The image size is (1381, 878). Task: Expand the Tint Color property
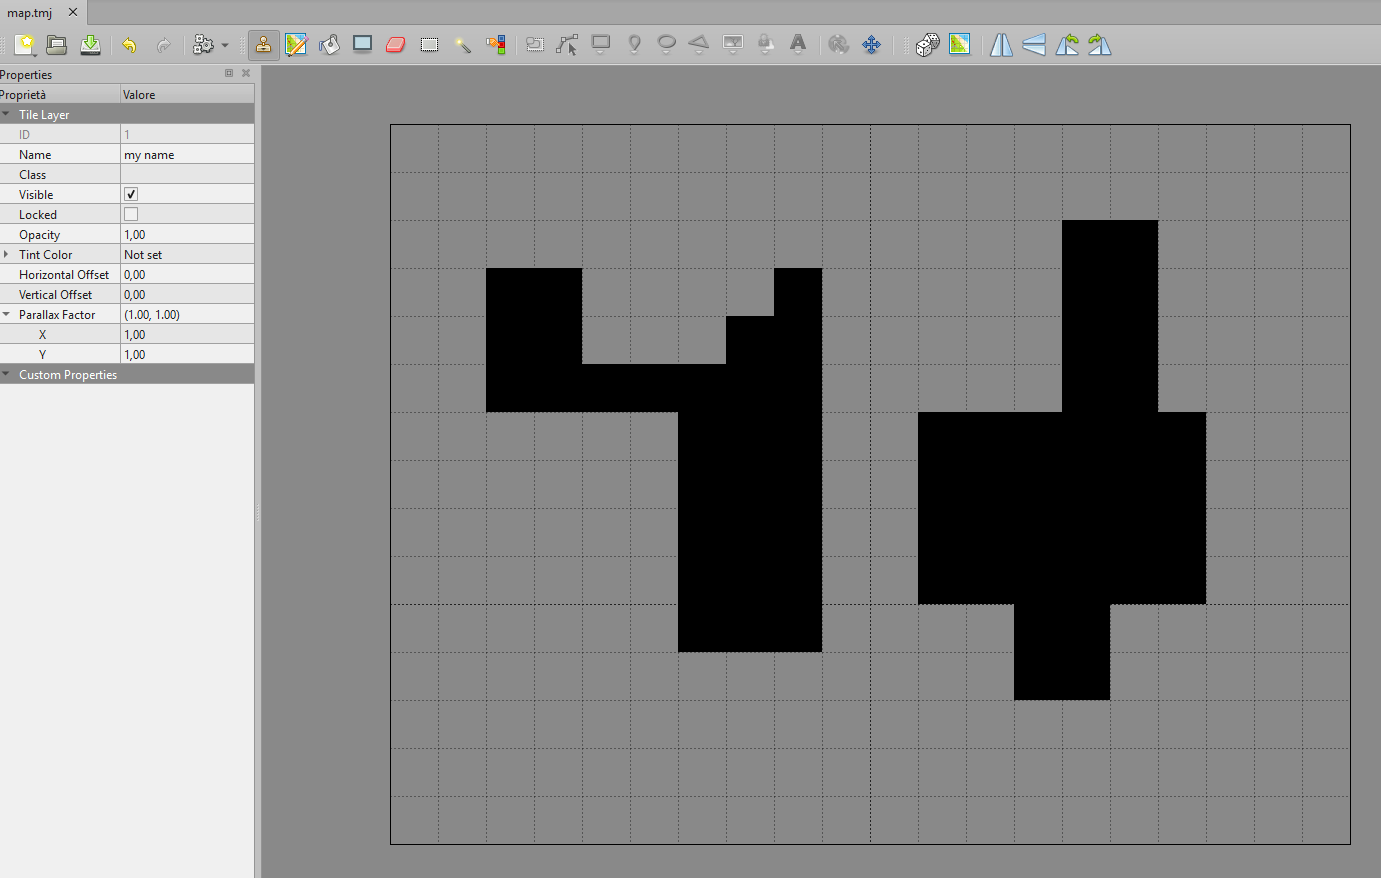pyautogui.click(x=7, y=254)
